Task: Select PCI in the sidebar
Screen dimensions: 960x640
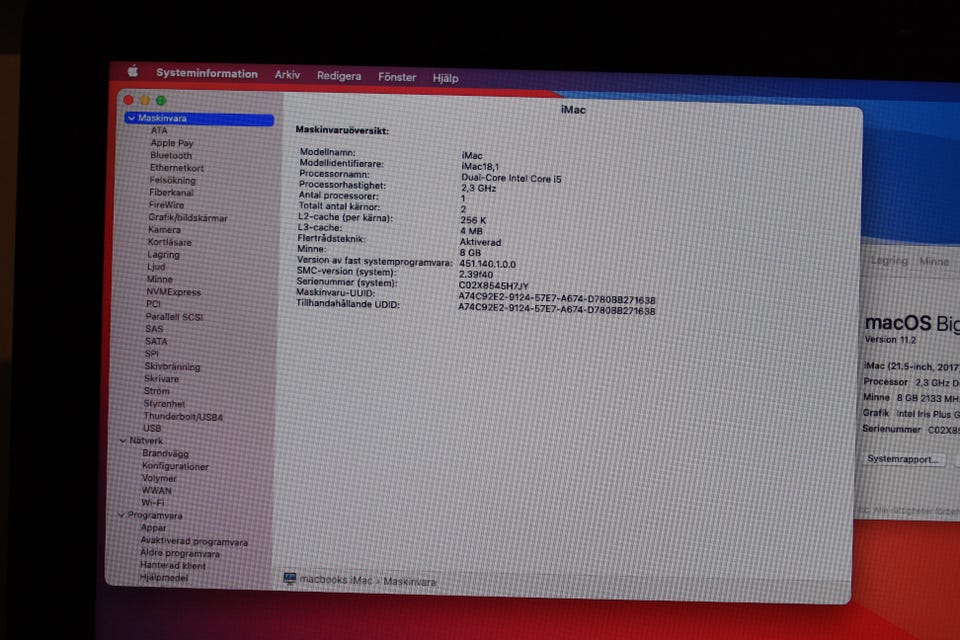Action: 153,304
